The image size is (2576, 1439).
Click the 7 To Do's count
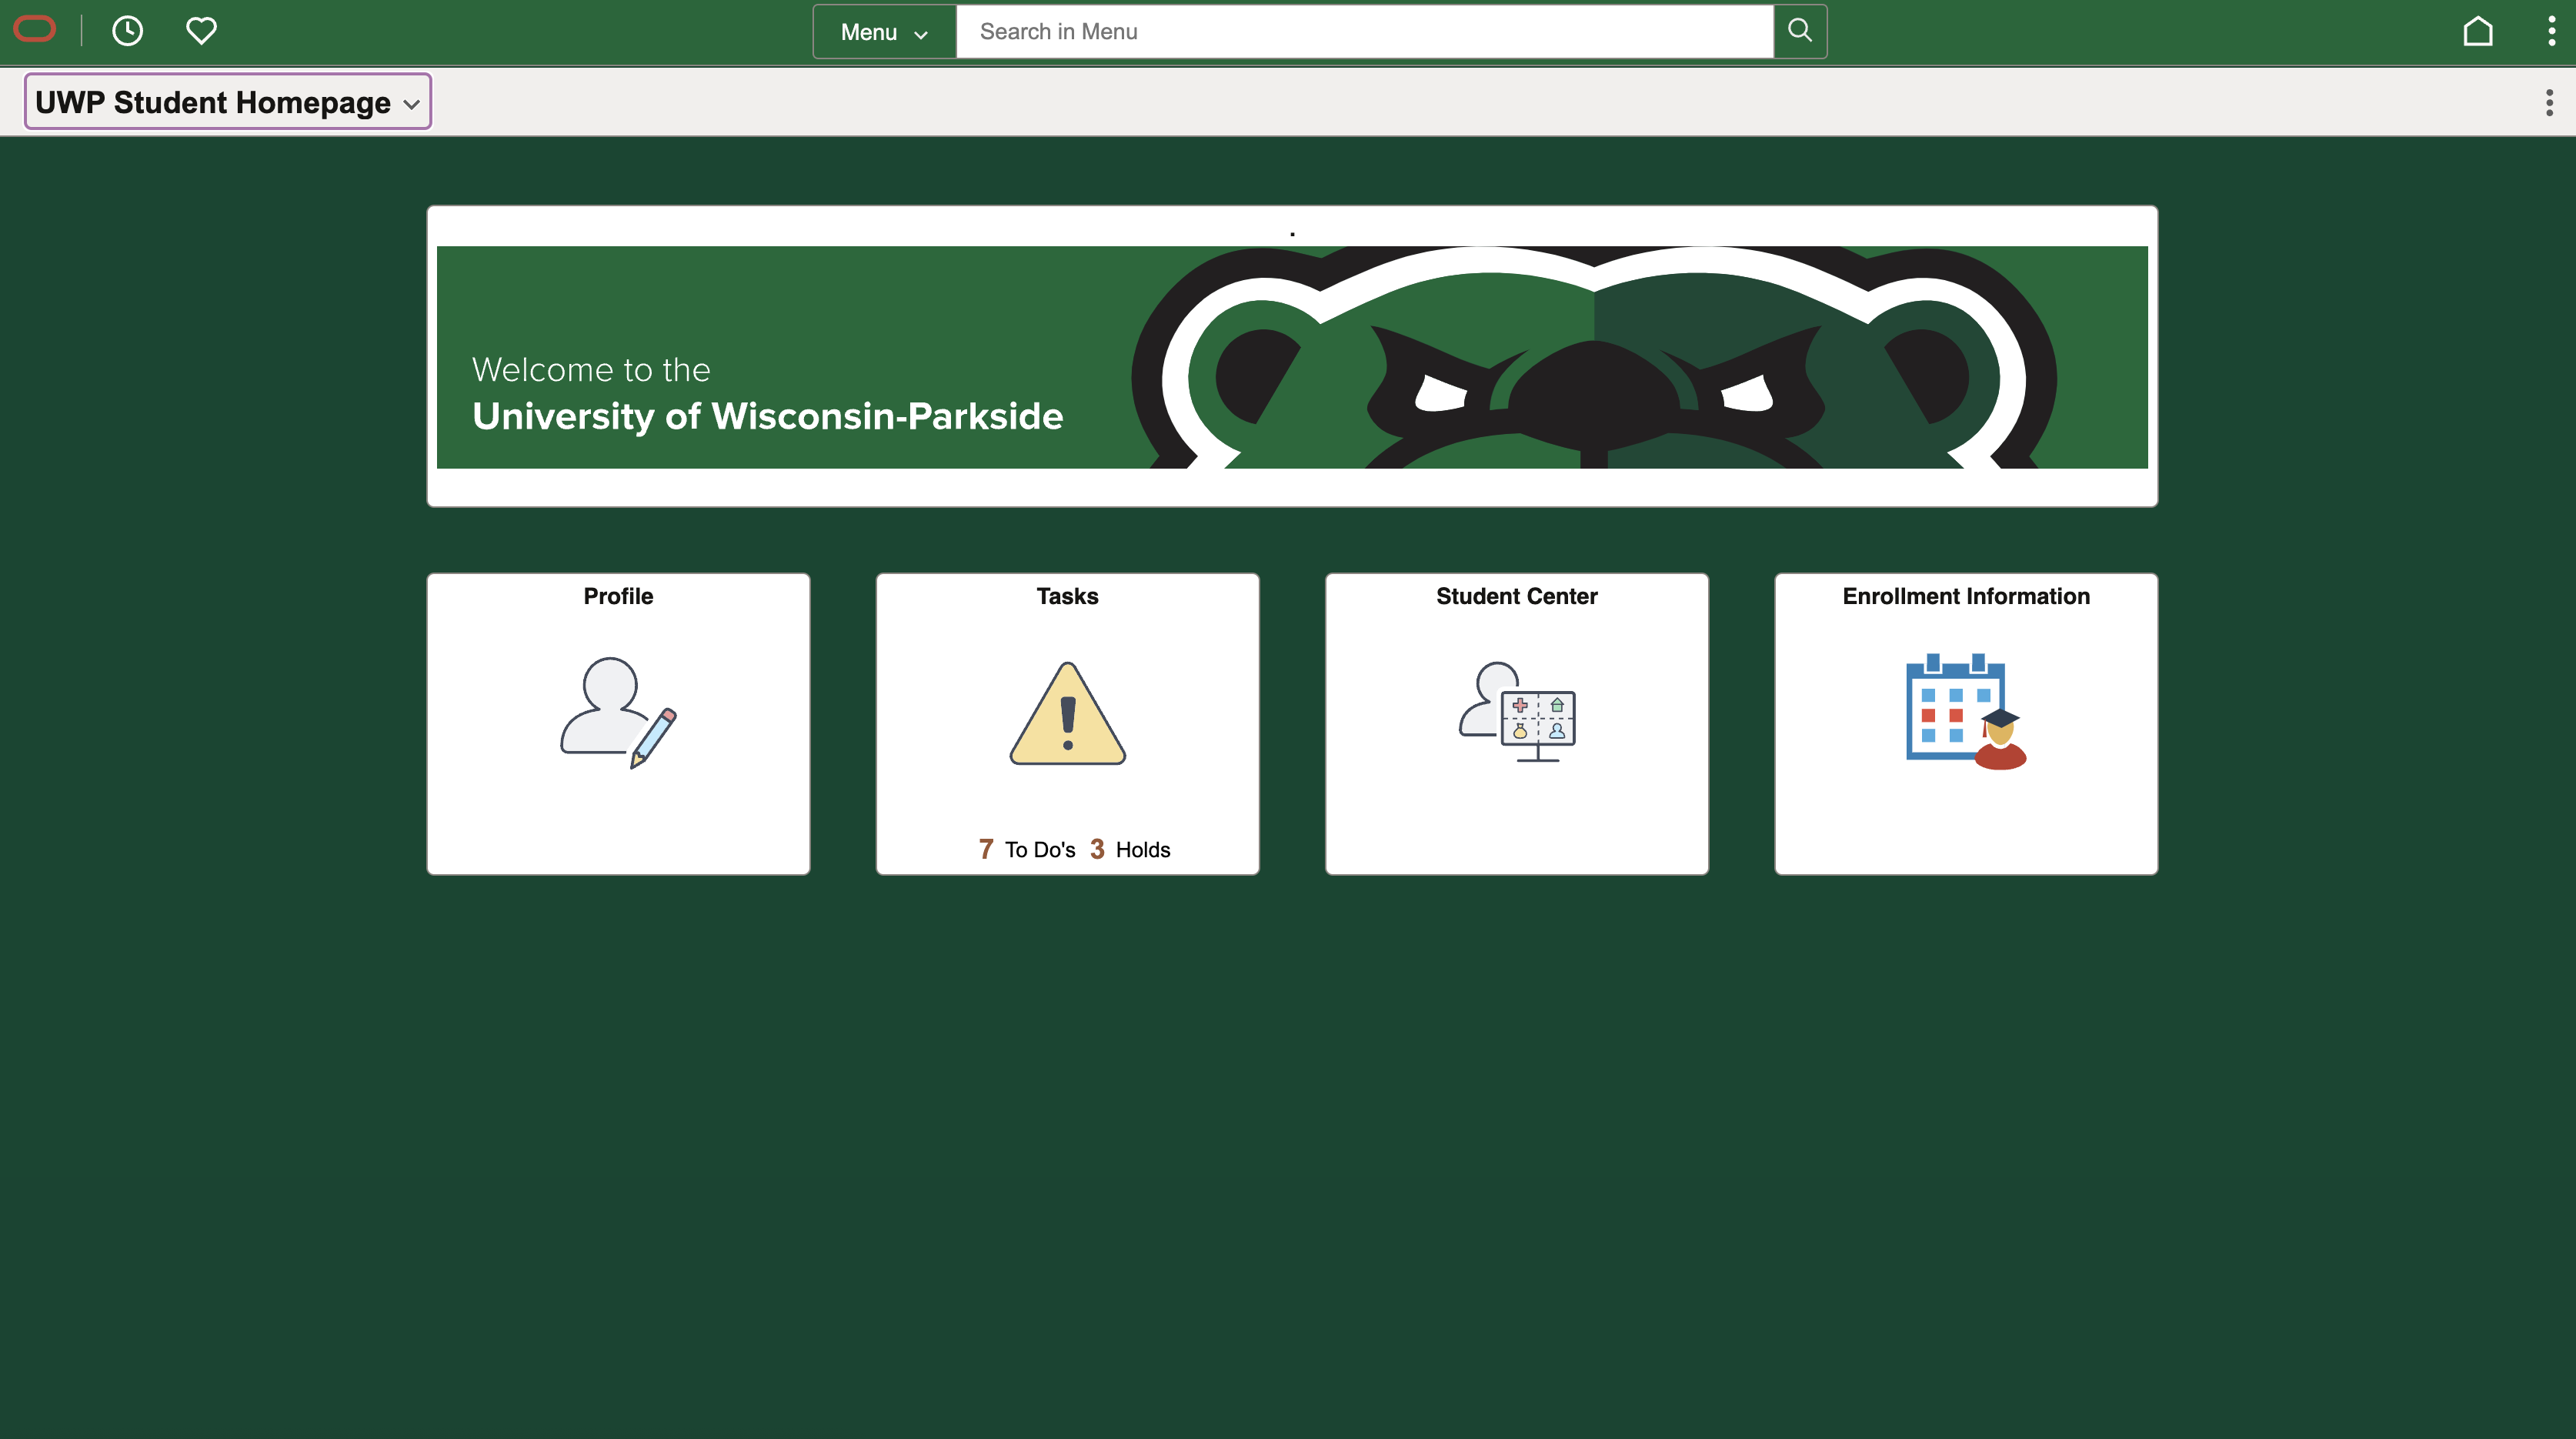coord(1027,850)
